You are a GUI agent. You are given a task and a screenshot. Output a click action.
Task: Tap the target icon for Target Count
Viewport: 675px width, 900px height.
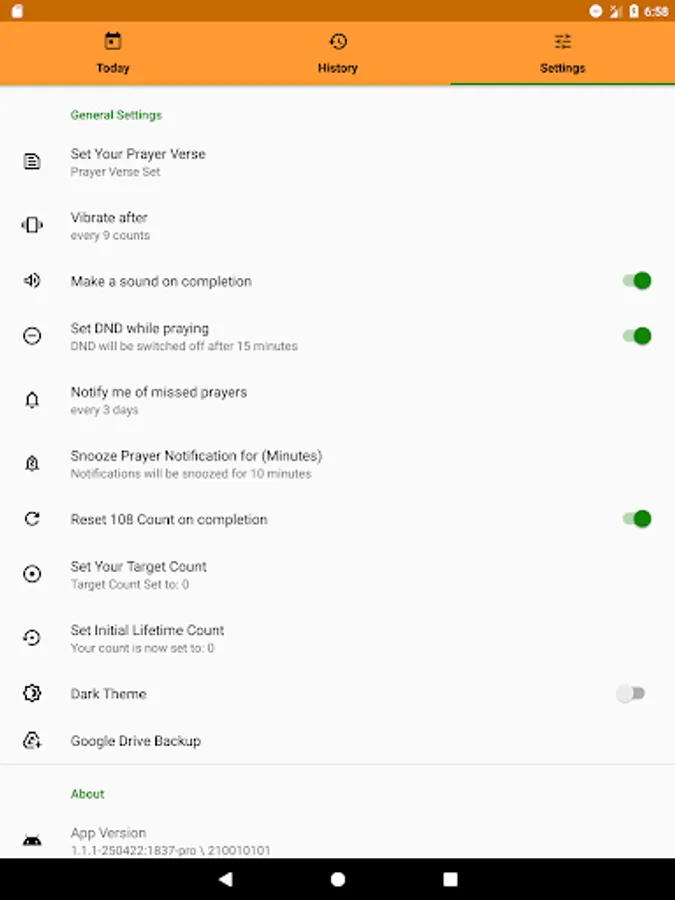(32, 574)
